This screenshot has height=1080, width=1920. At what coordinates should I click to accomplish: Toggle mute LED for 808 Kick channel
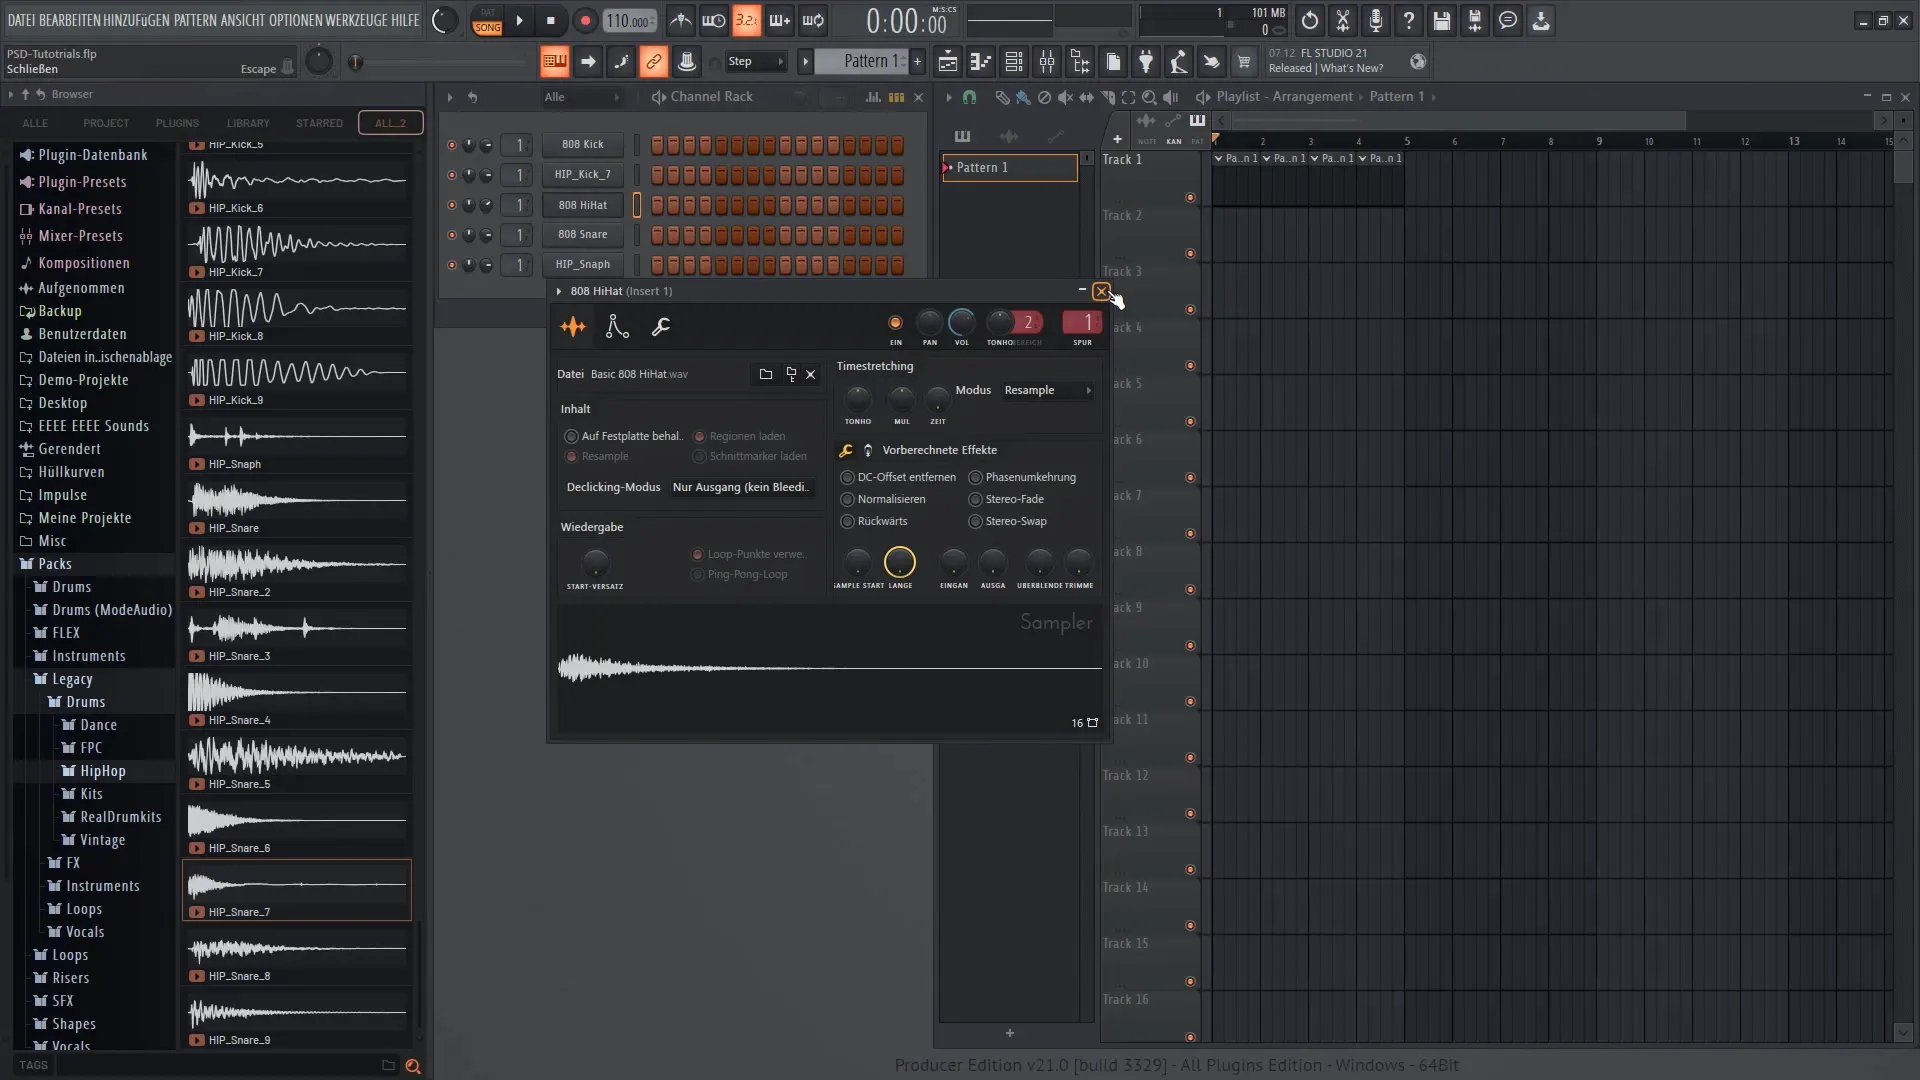[x=451, y=145]
